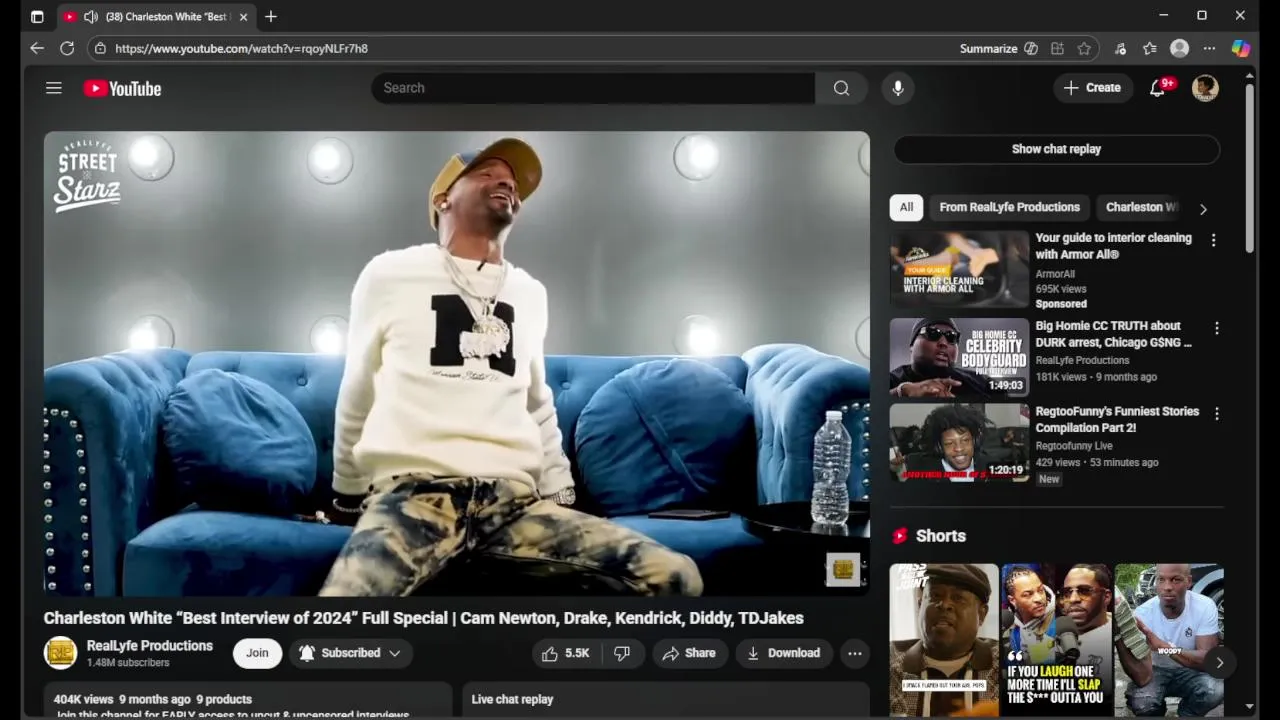Open Celebrity Bodyguard video thumbnail
This screenshot has width=1280, height=720.
(x=959, y=357)
